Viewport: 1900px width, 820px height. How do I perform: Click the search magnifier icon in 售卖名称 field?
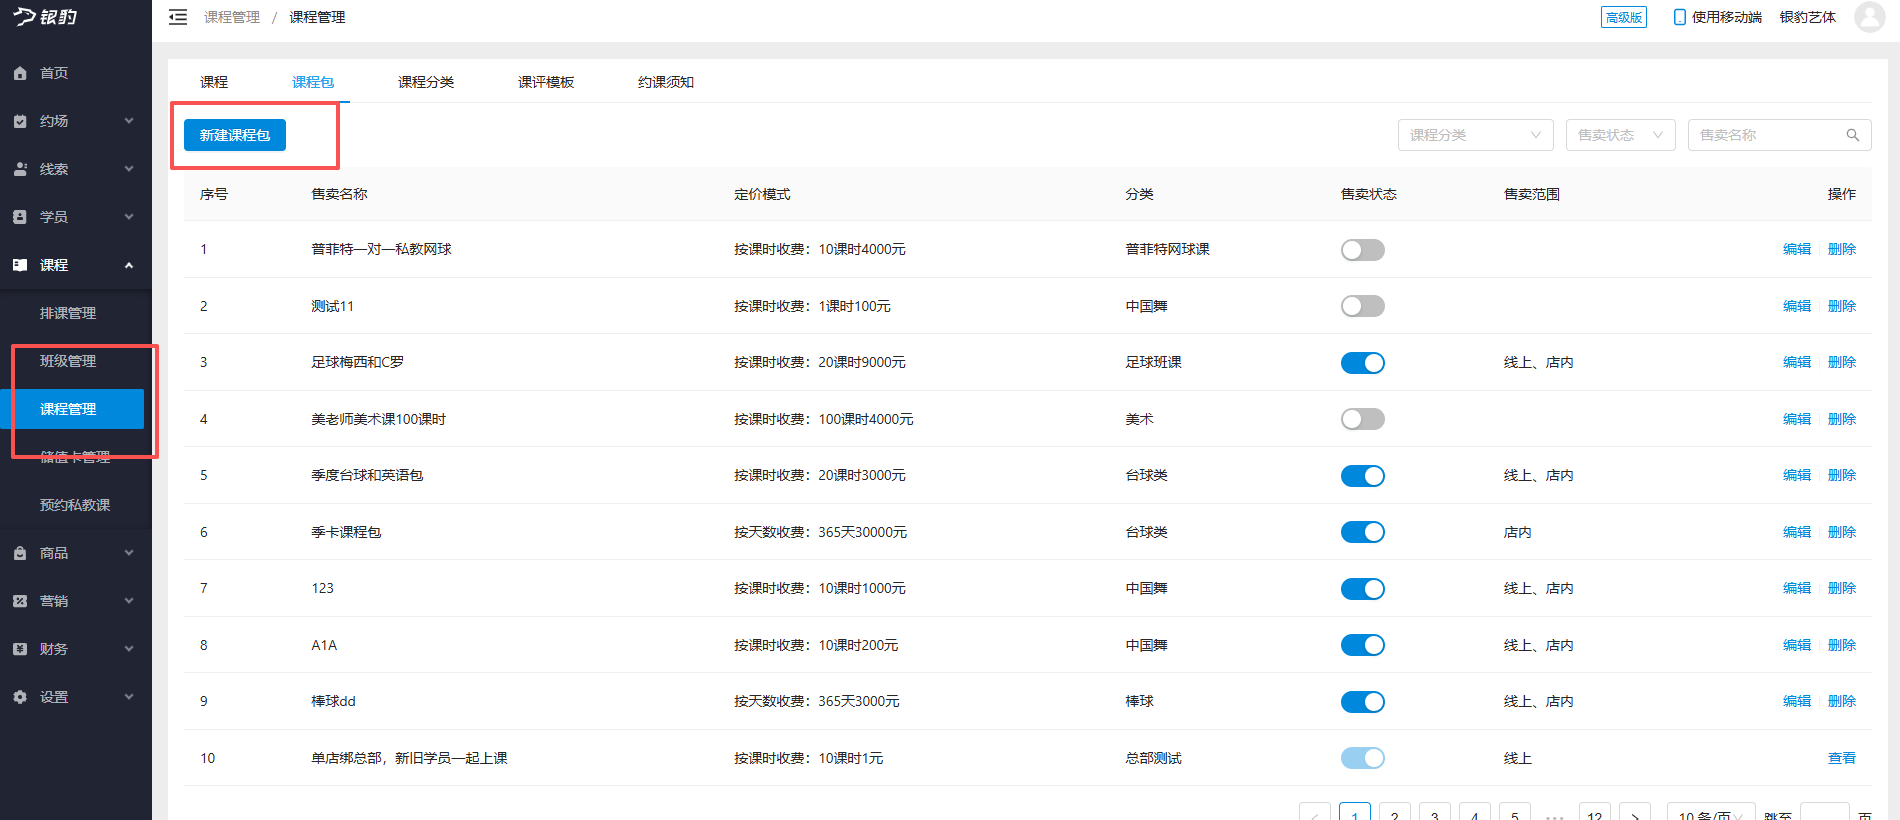1852,135
